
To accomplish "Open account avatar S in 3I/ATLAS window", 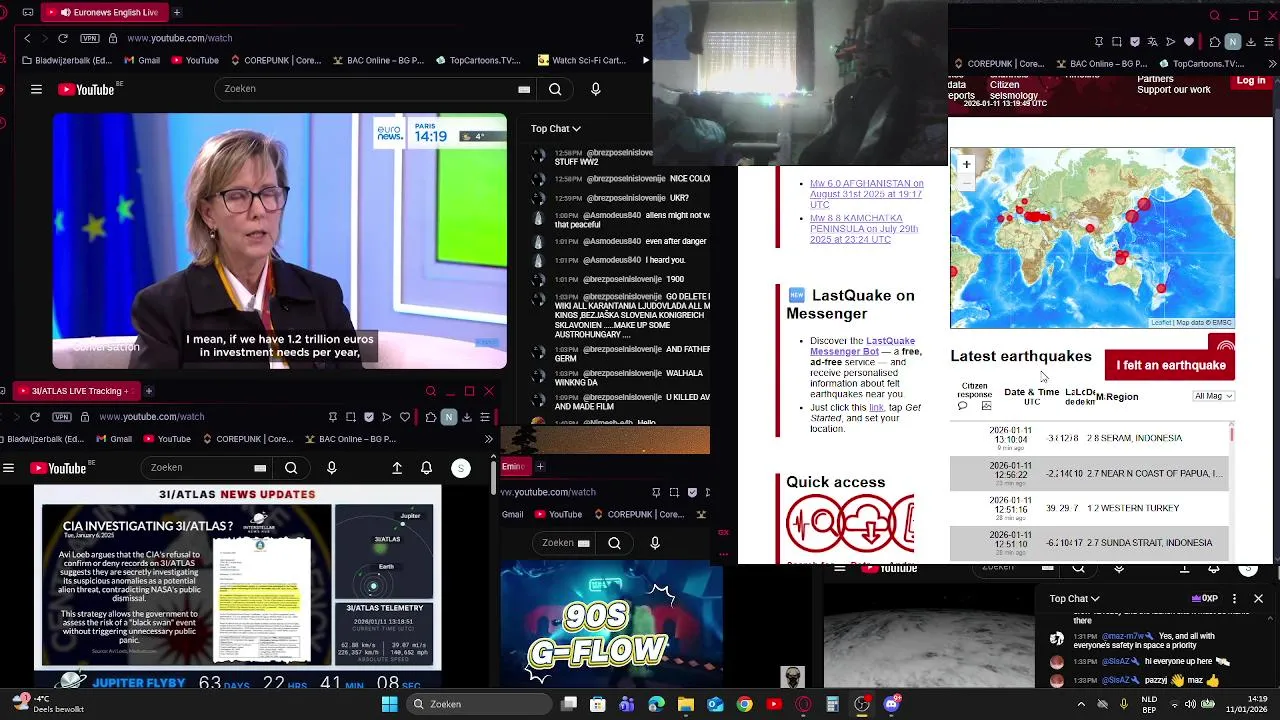I will pos(461,468).
